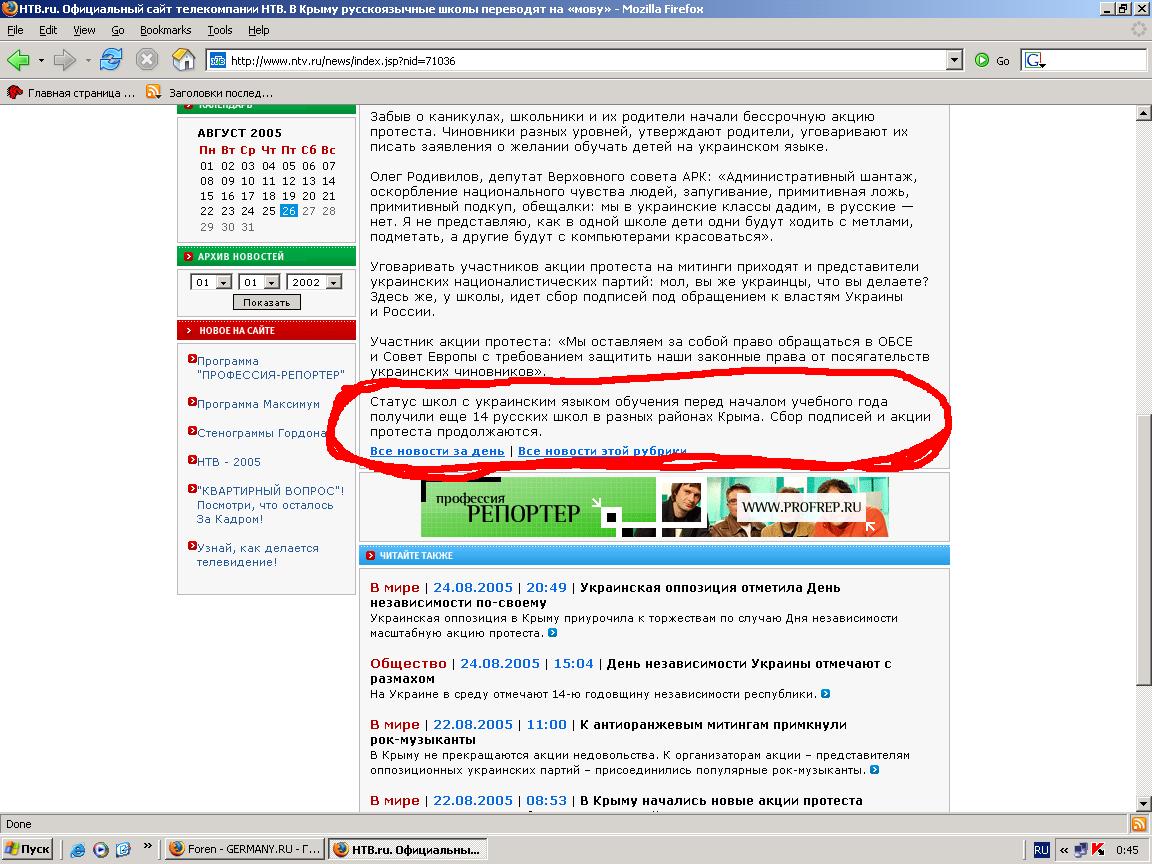Open the year 2002 dropdown
Image resolution: width=1152 pixels, height=864 pixels.
pyautogui.click(x=333, y=283)
